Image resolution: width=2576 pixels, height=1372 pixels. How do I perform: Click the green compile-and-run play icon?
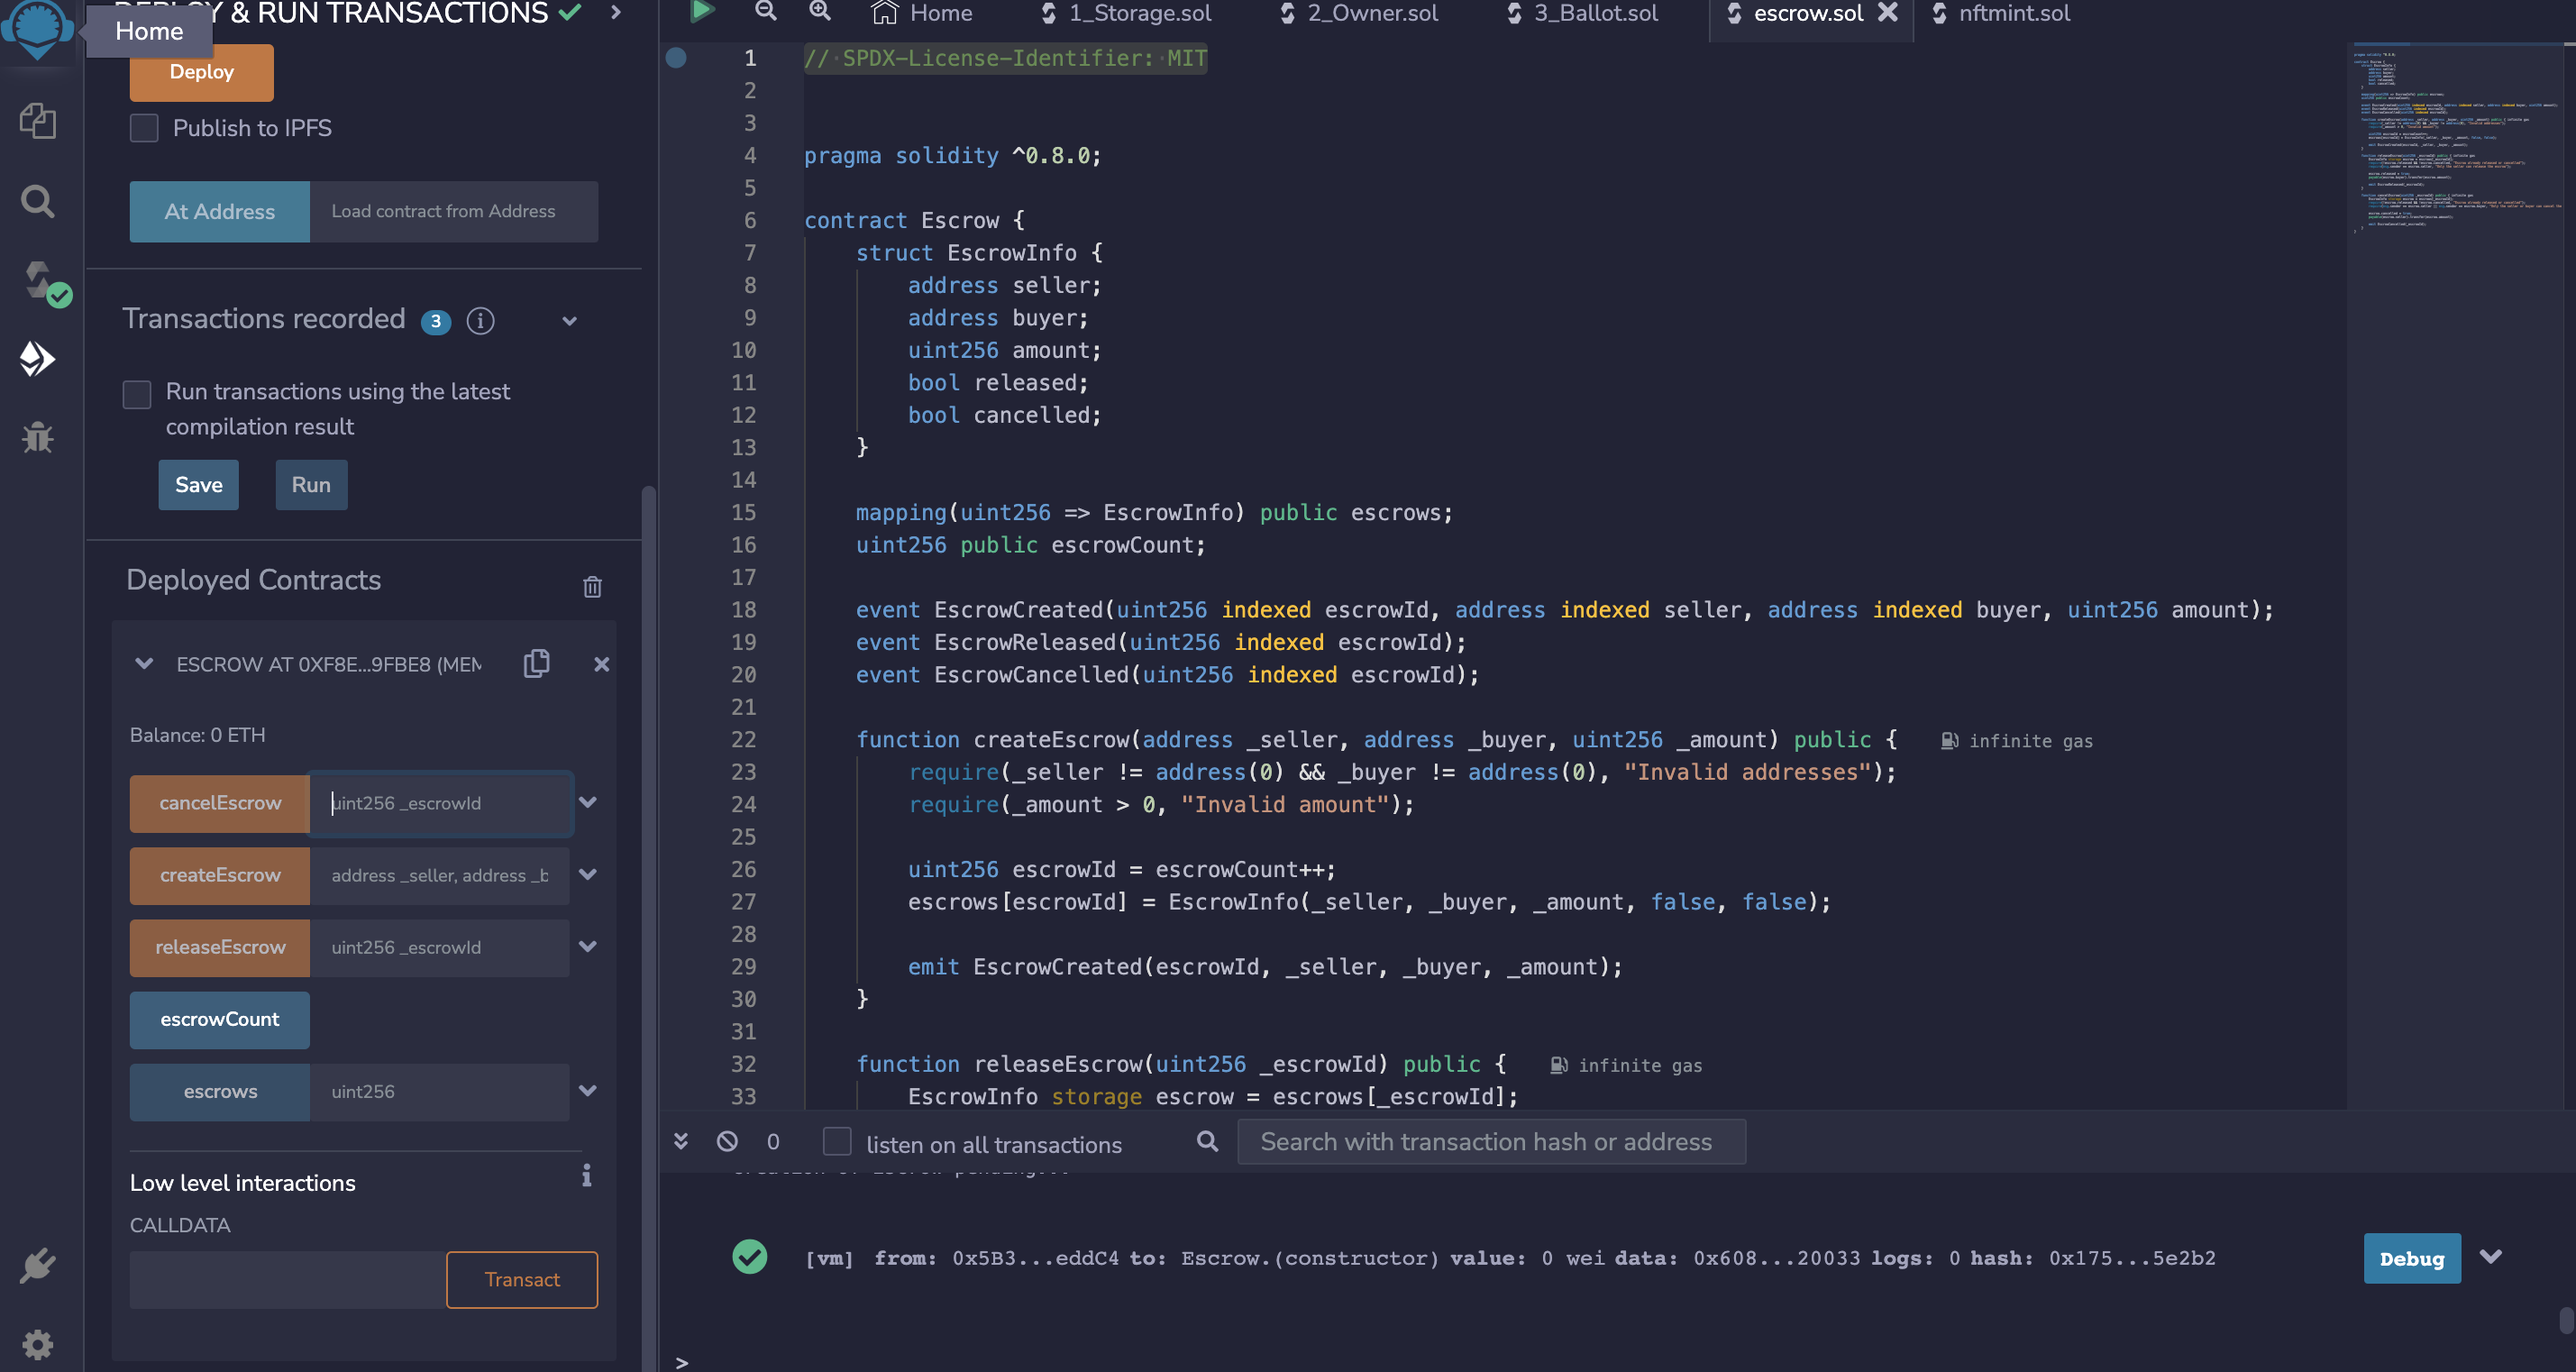click(x=701, y=12)
